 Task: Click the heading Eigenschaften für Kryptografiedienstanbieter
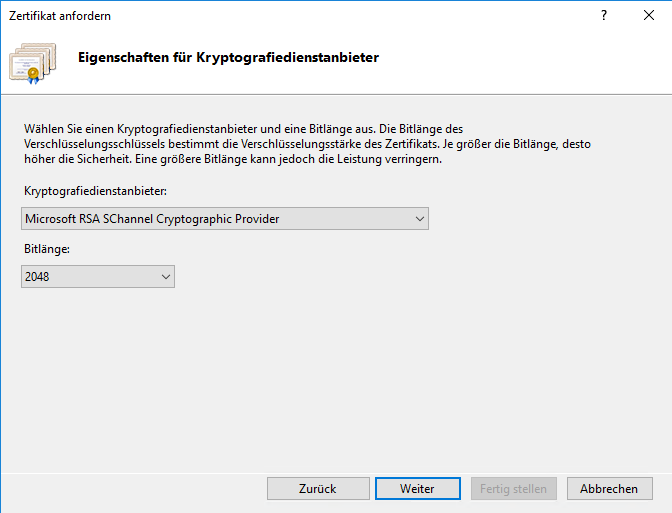click(x=228, y=57)
